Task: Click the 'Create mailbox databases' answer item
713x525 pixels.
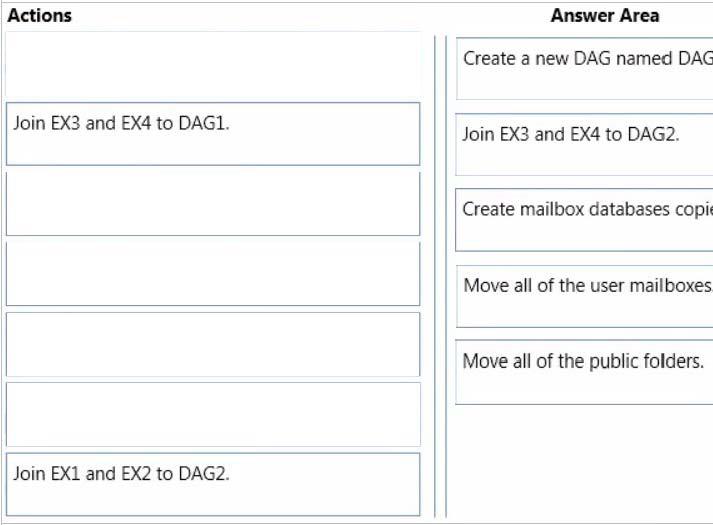Action: (x=584, y=220)
